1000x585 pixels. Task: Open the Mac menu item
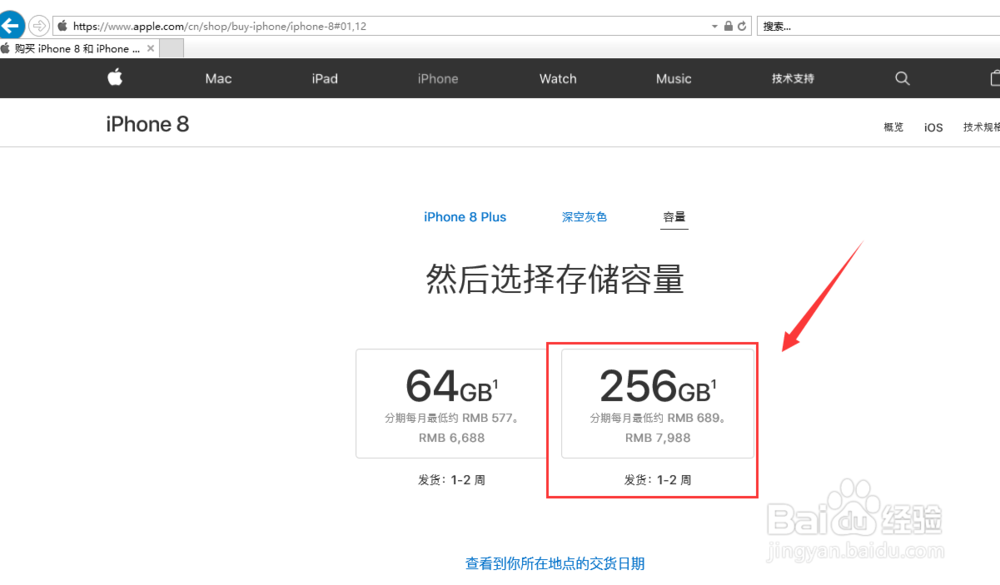(218, 78)
